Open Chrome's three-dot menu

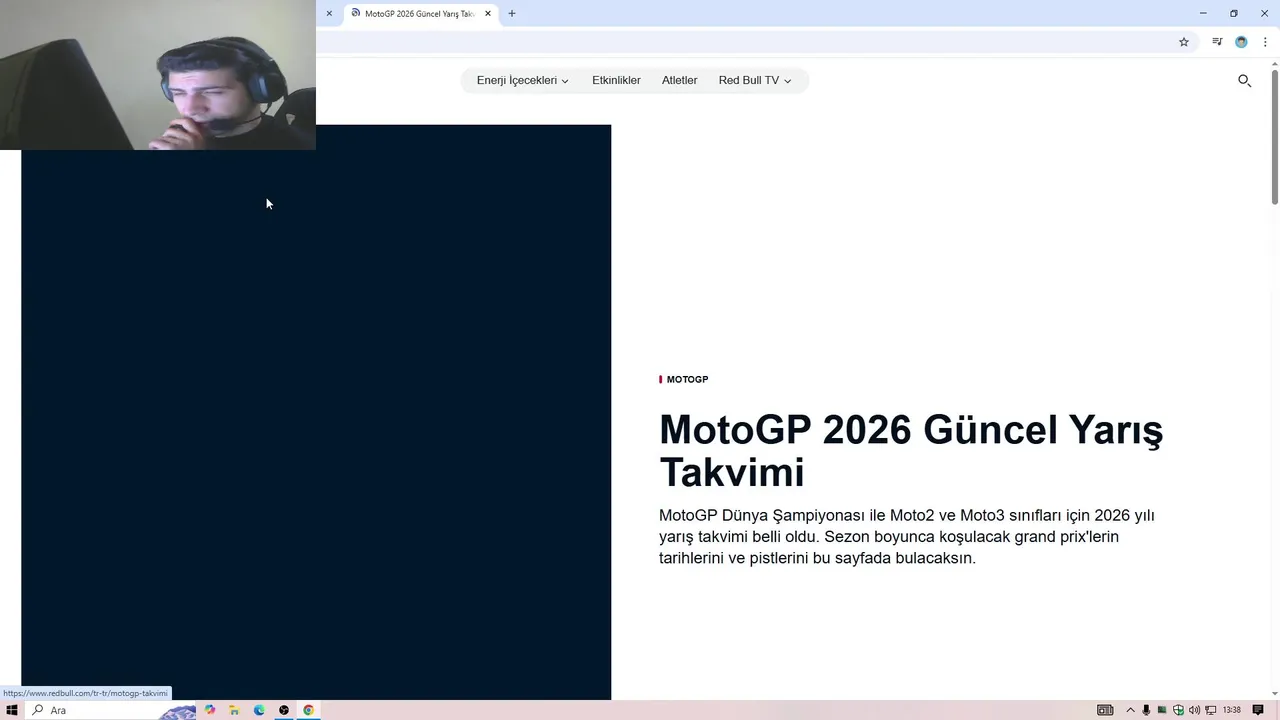click(1265, 42)
